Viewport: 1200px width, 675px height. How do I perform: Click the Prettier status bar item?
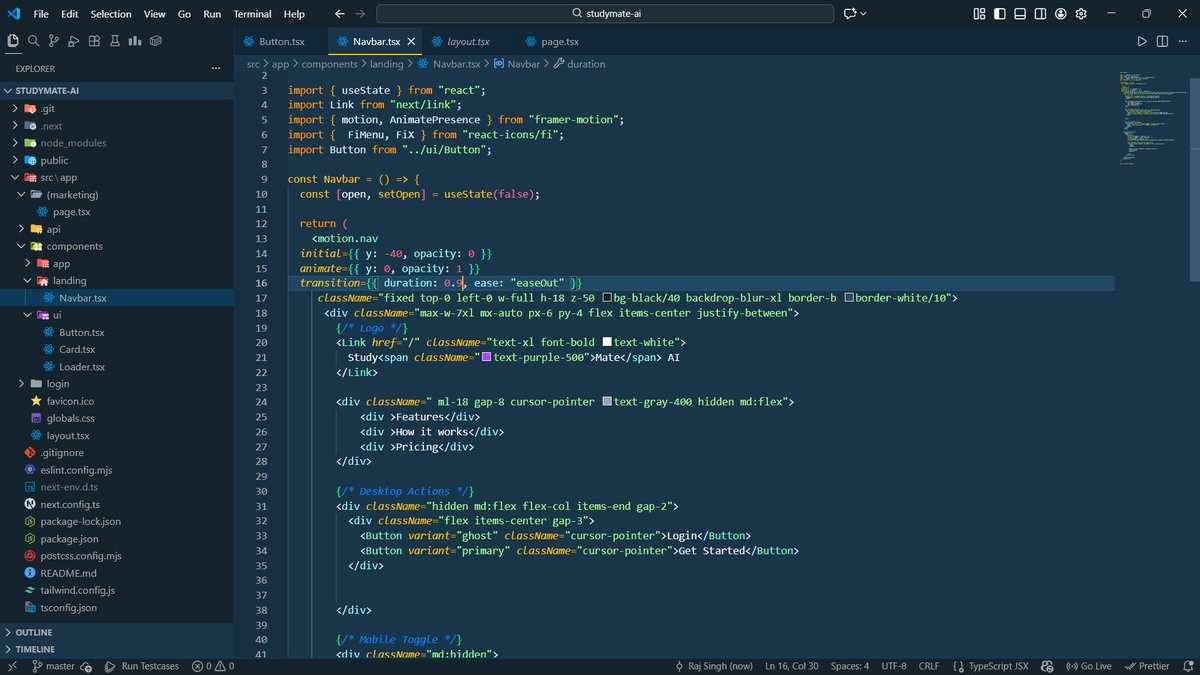(1147, 666)
